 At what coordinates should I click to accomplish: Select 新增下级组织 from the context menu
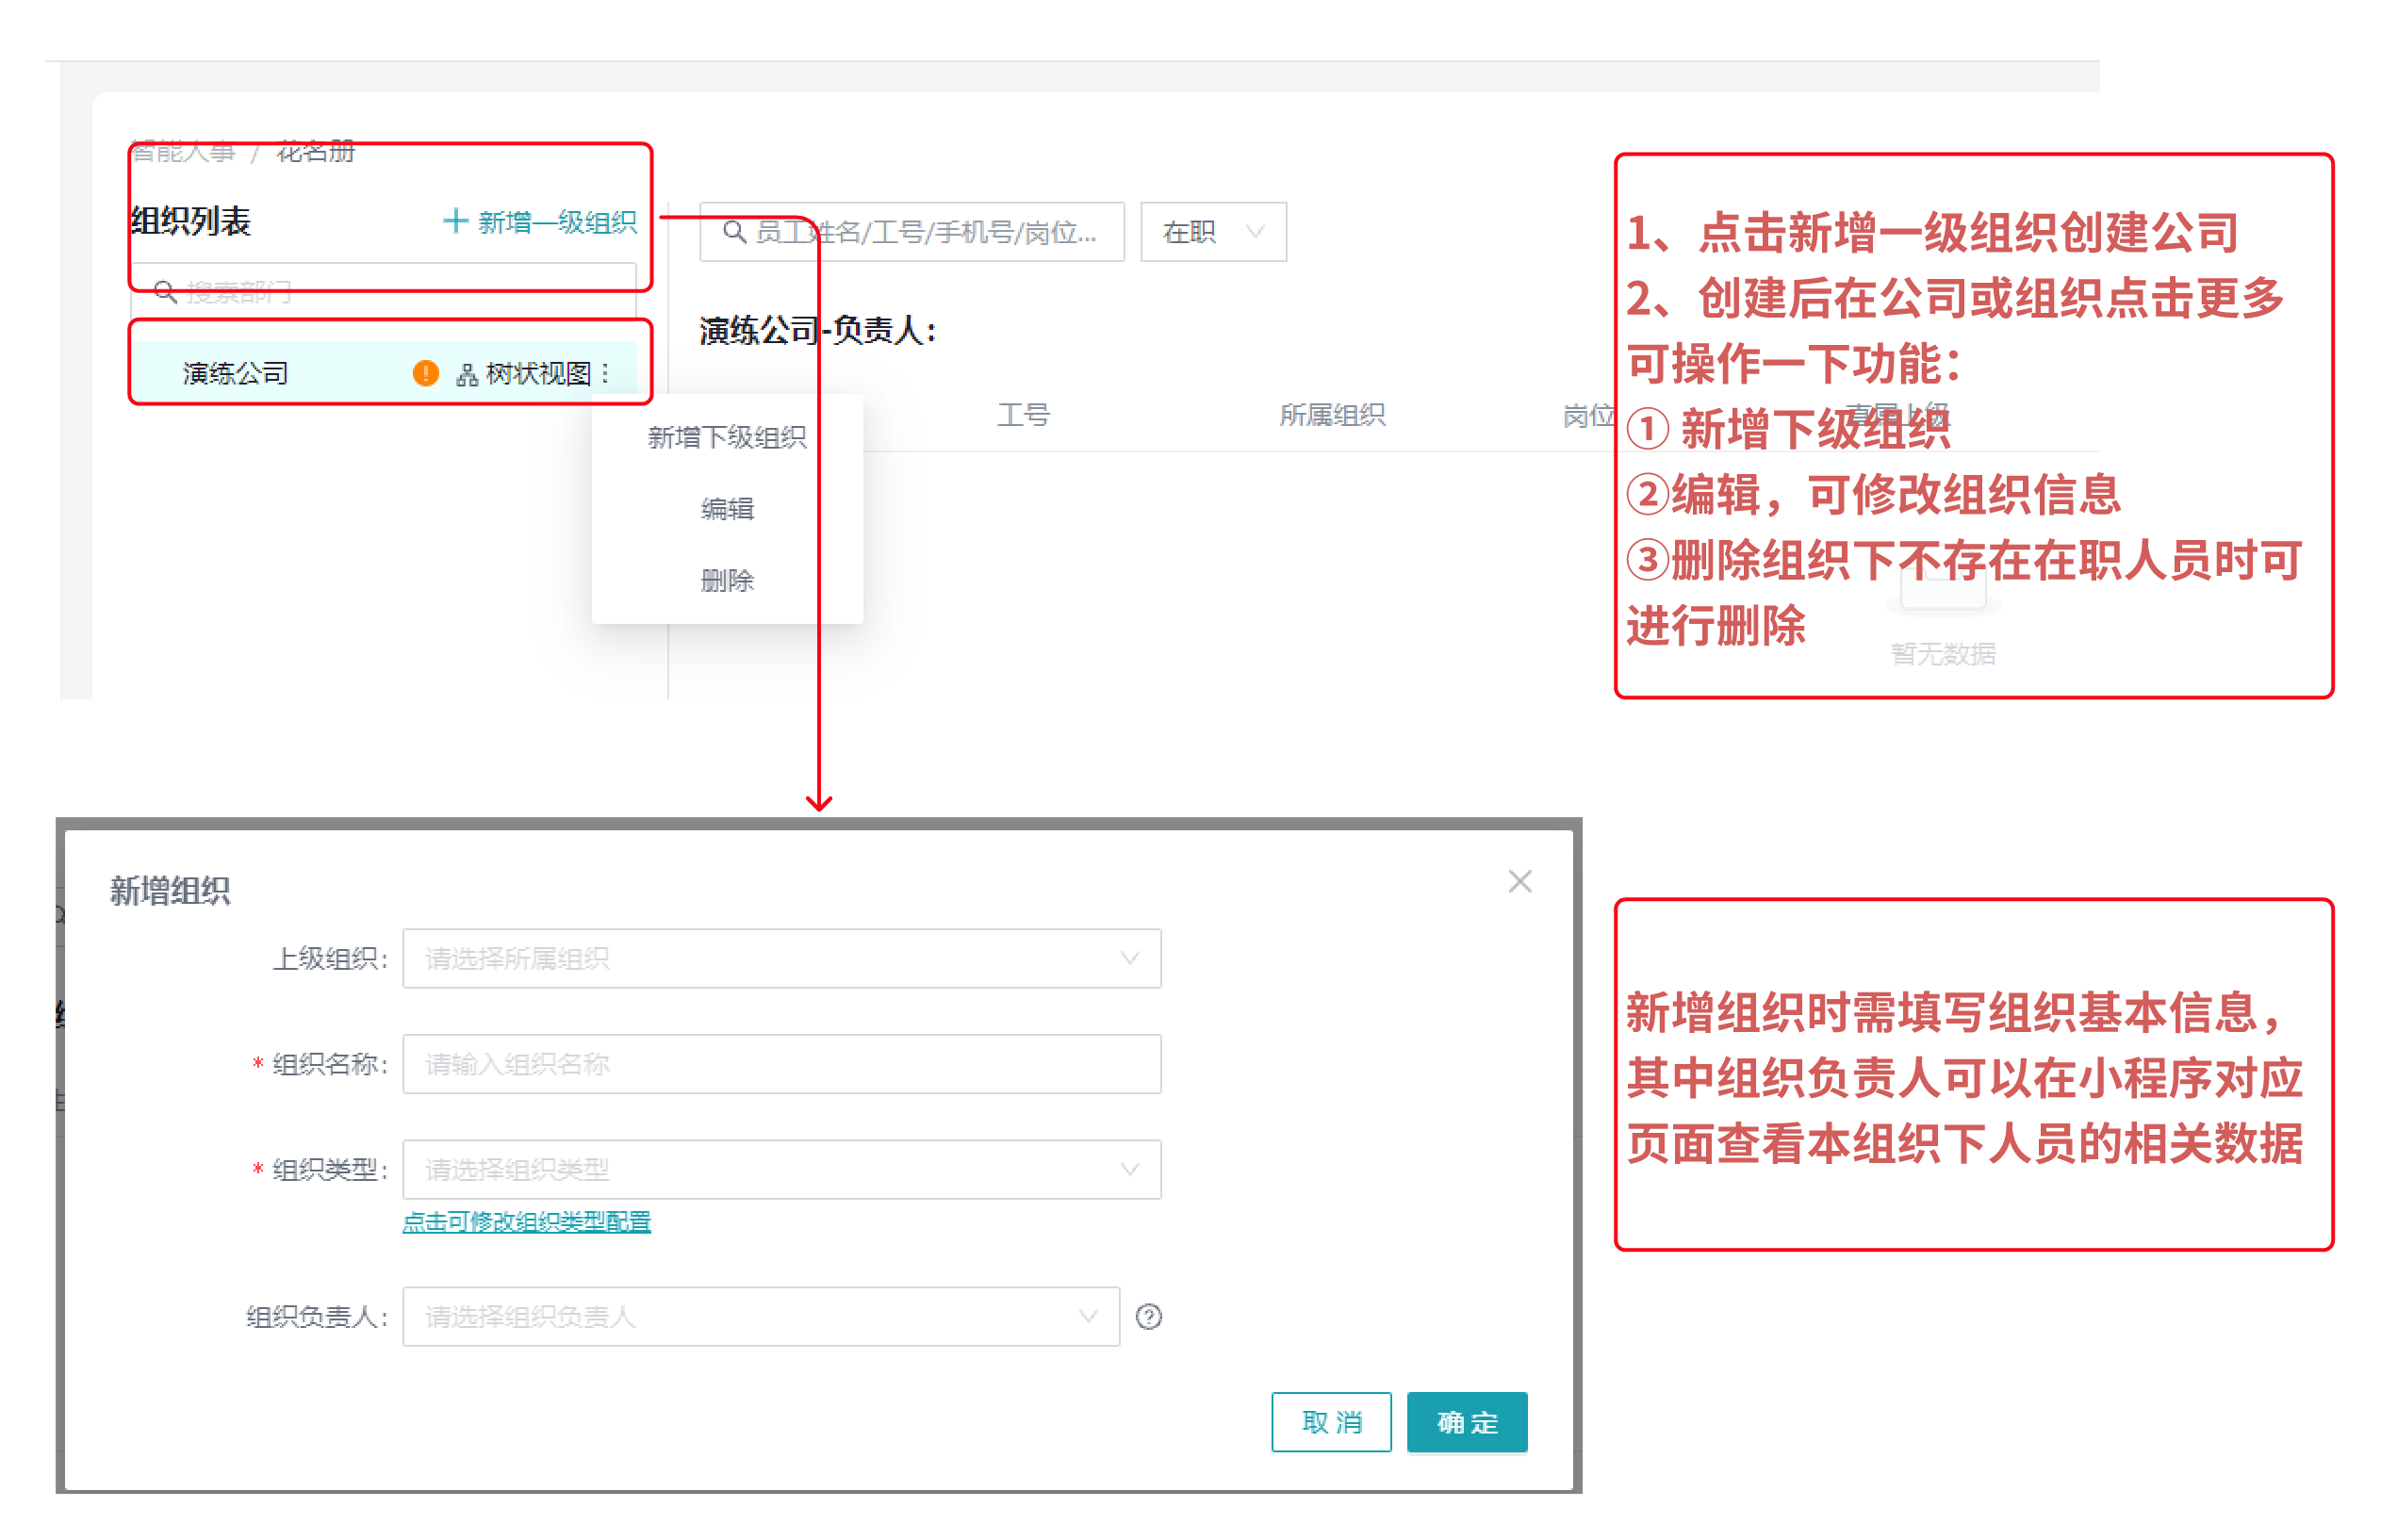coord(726,437)
